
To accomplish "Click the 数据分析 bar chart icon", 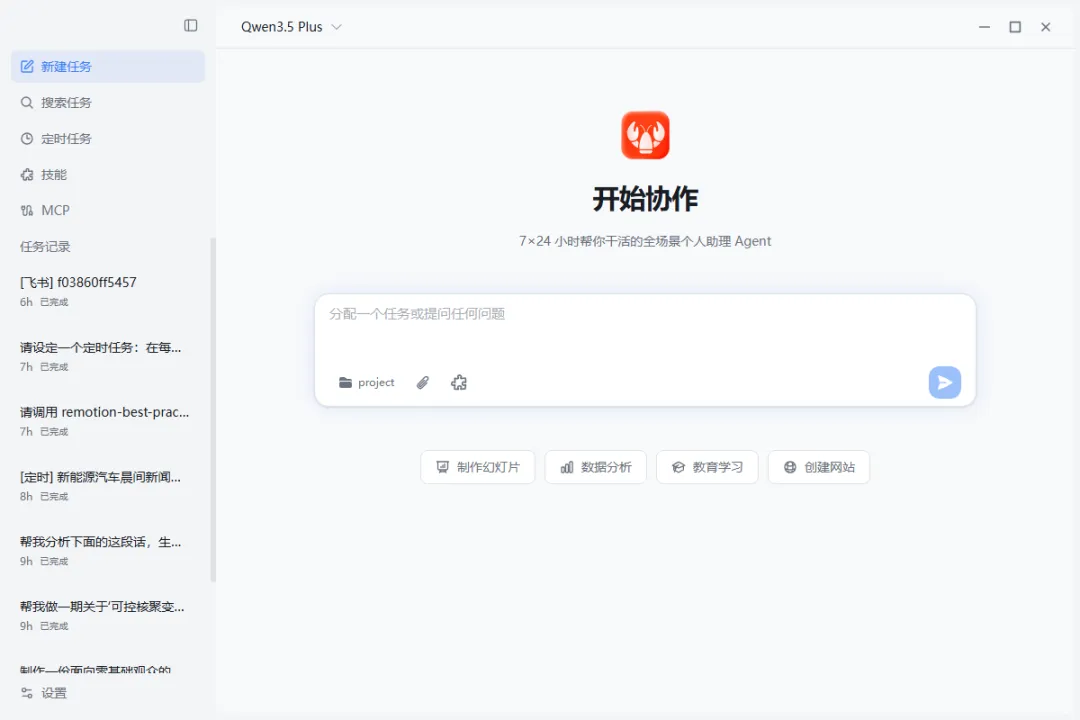I will (567, 467).
